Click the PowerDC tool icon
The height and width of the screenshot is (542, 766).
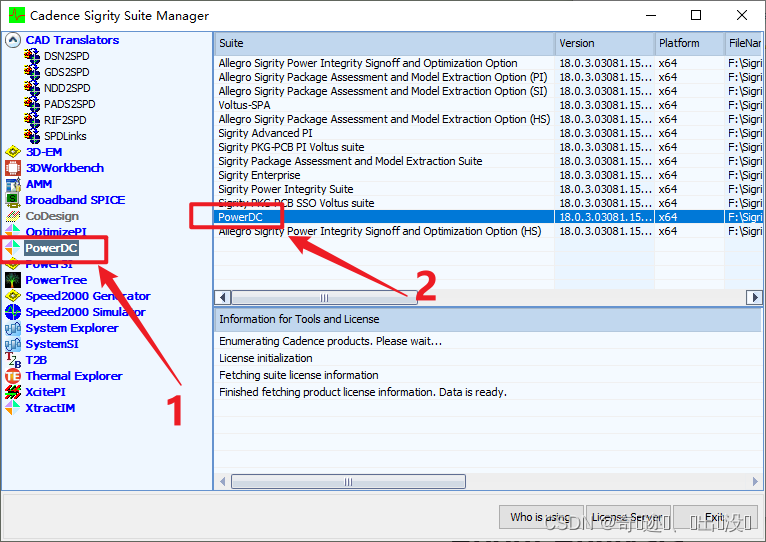click(x=13, y=248)
